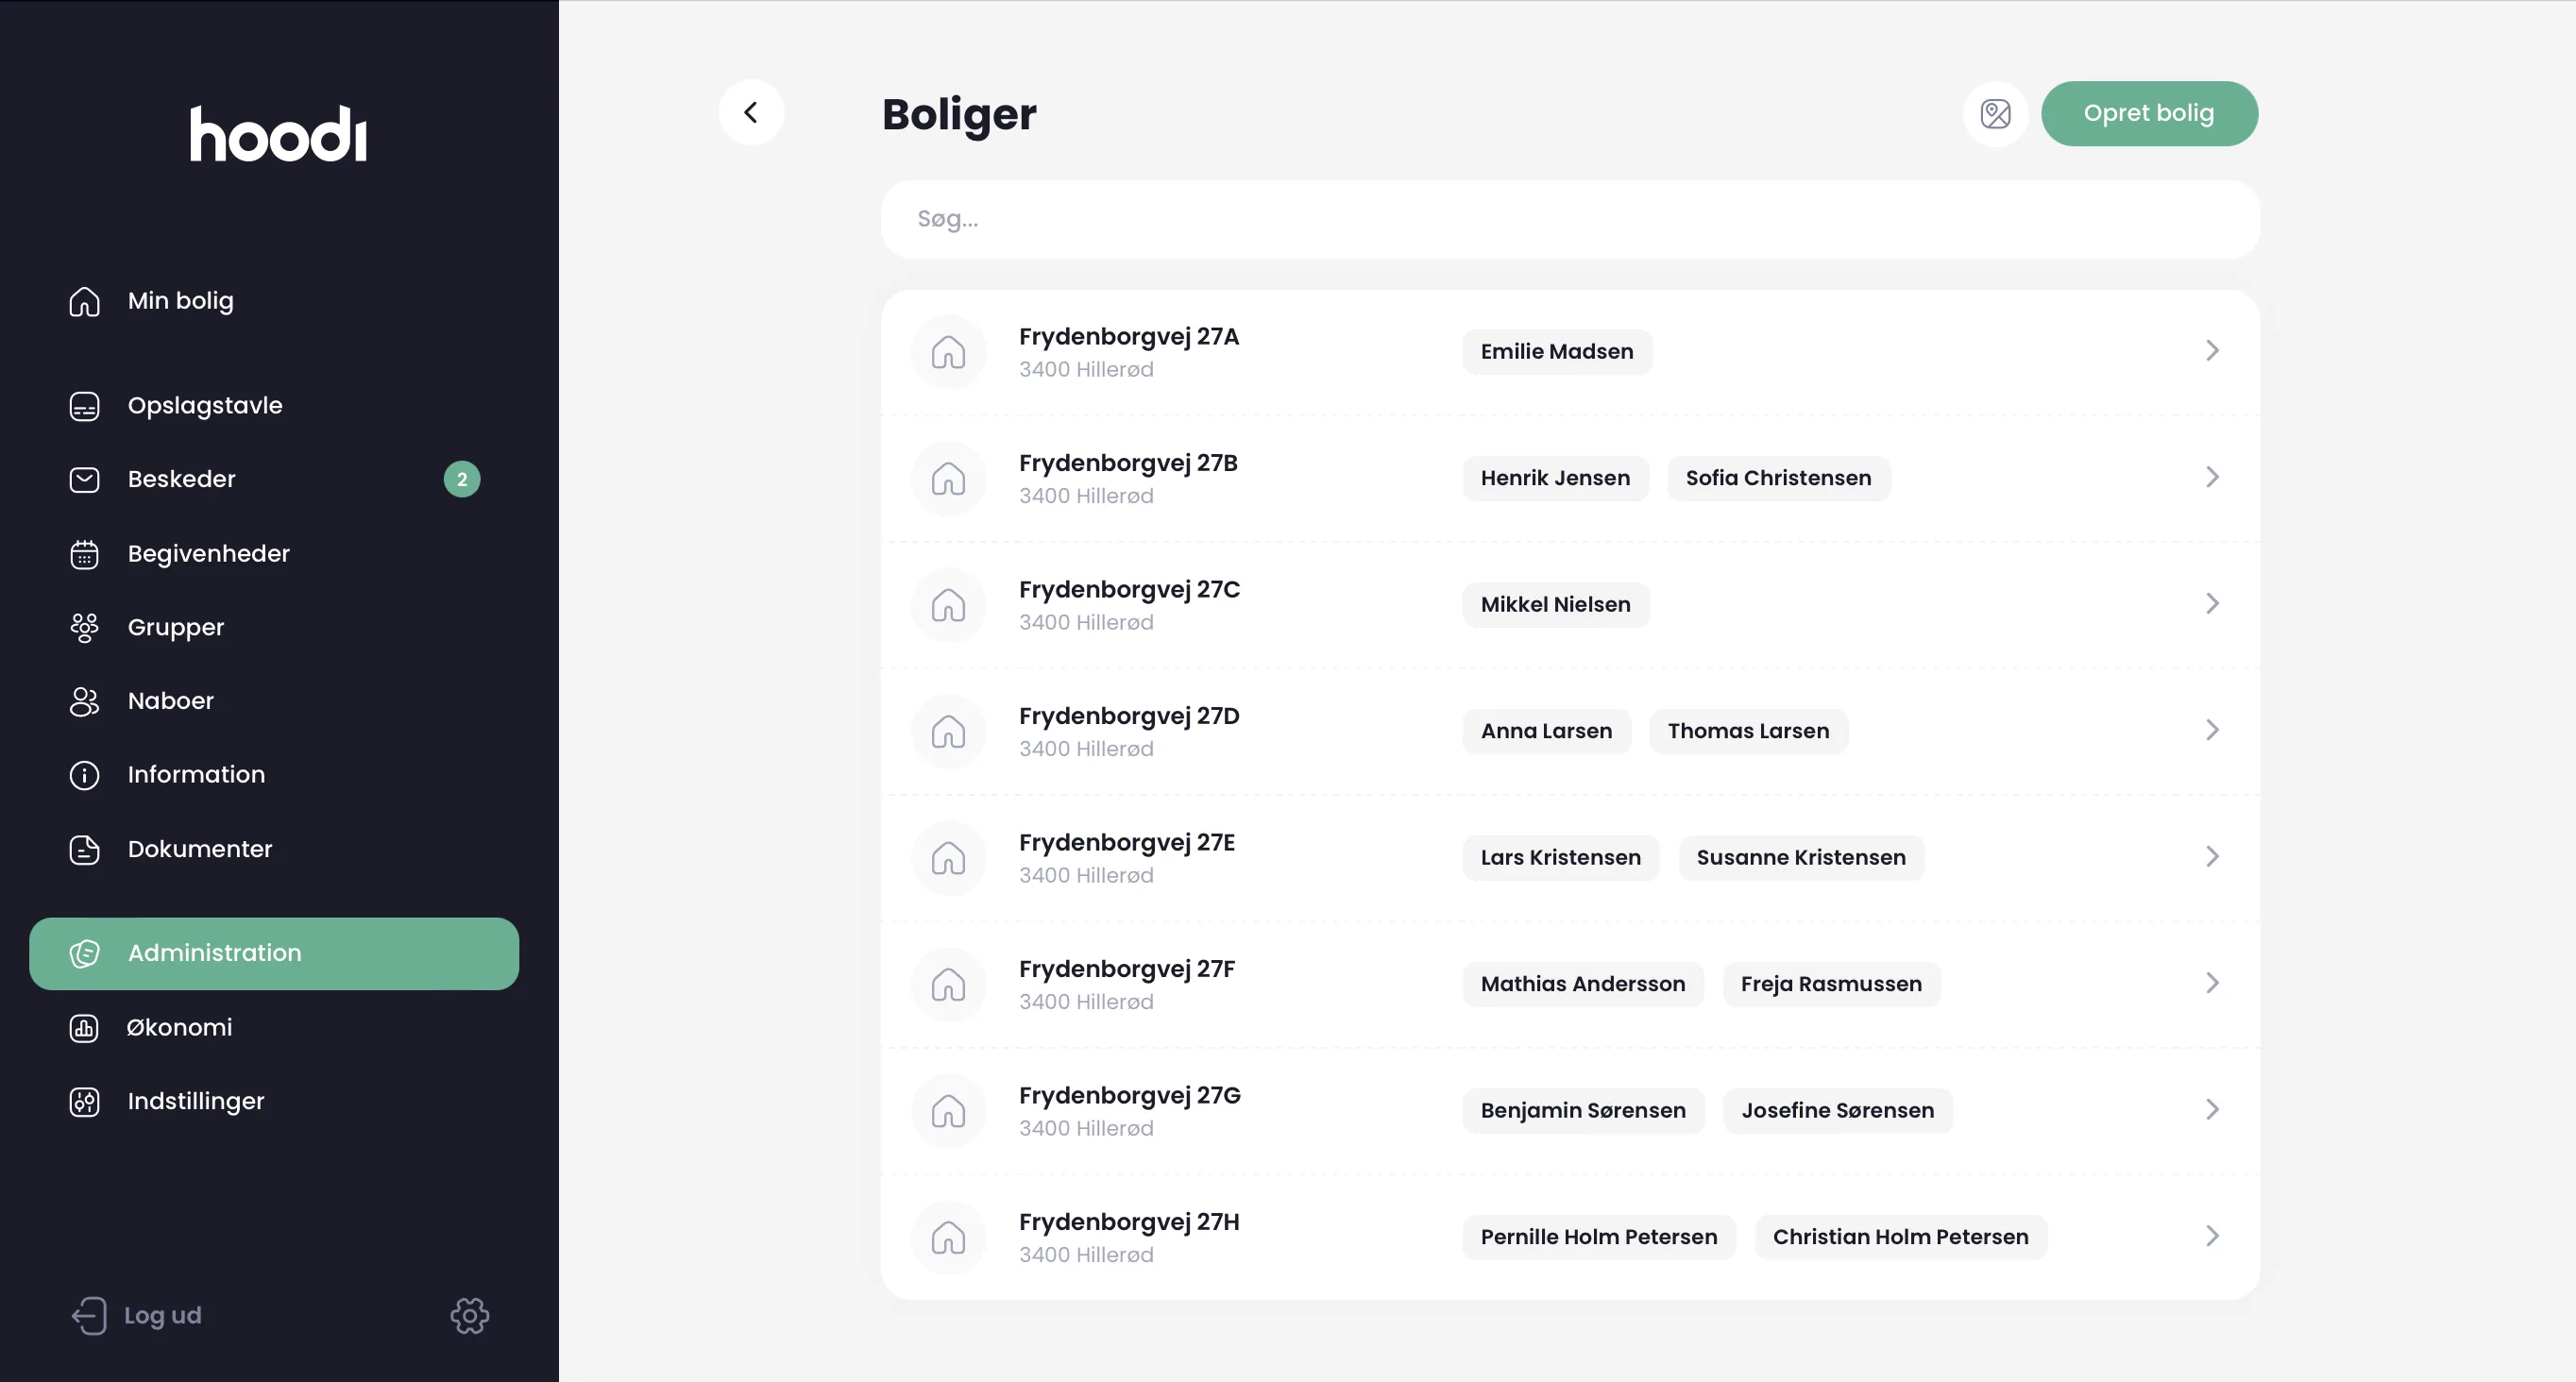Click resident tag Sofia Christensen
Screen dimensions: 2576x1382
[1778, 479]
